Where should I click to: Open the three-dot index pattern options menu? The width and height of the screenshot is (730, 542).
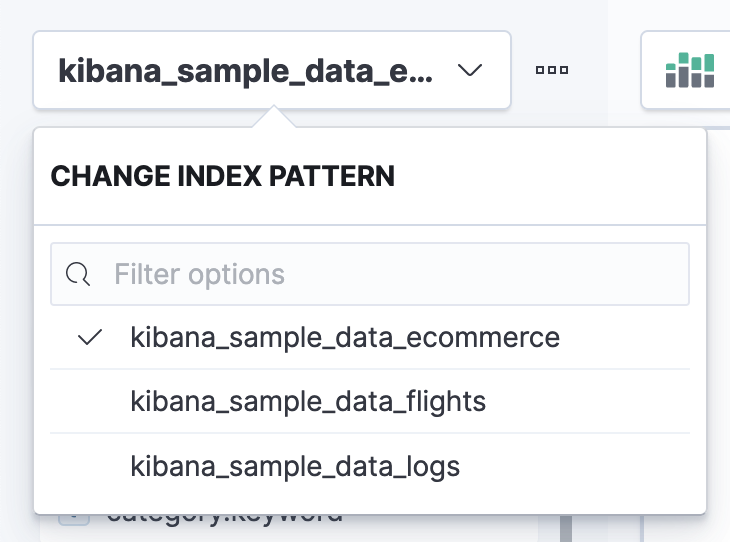click(x=552, y=70)
